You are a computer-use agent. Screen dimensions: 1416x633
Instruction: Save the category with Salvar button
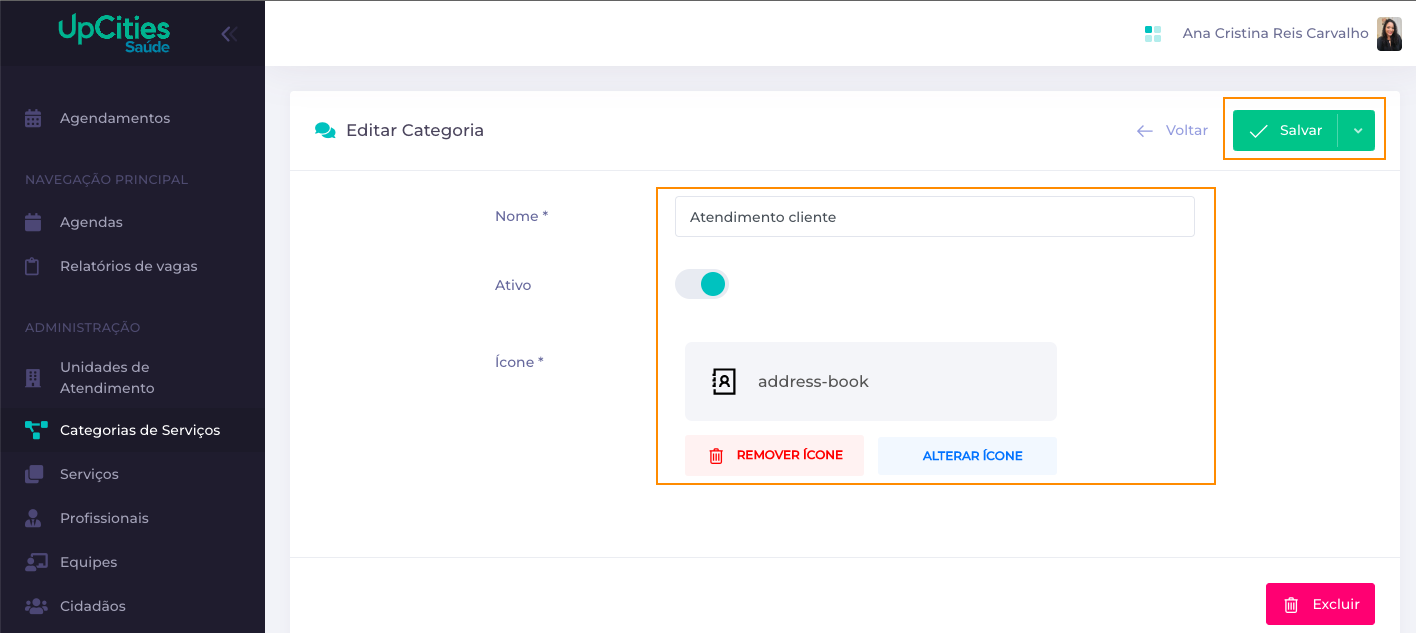pos(1285,130)
